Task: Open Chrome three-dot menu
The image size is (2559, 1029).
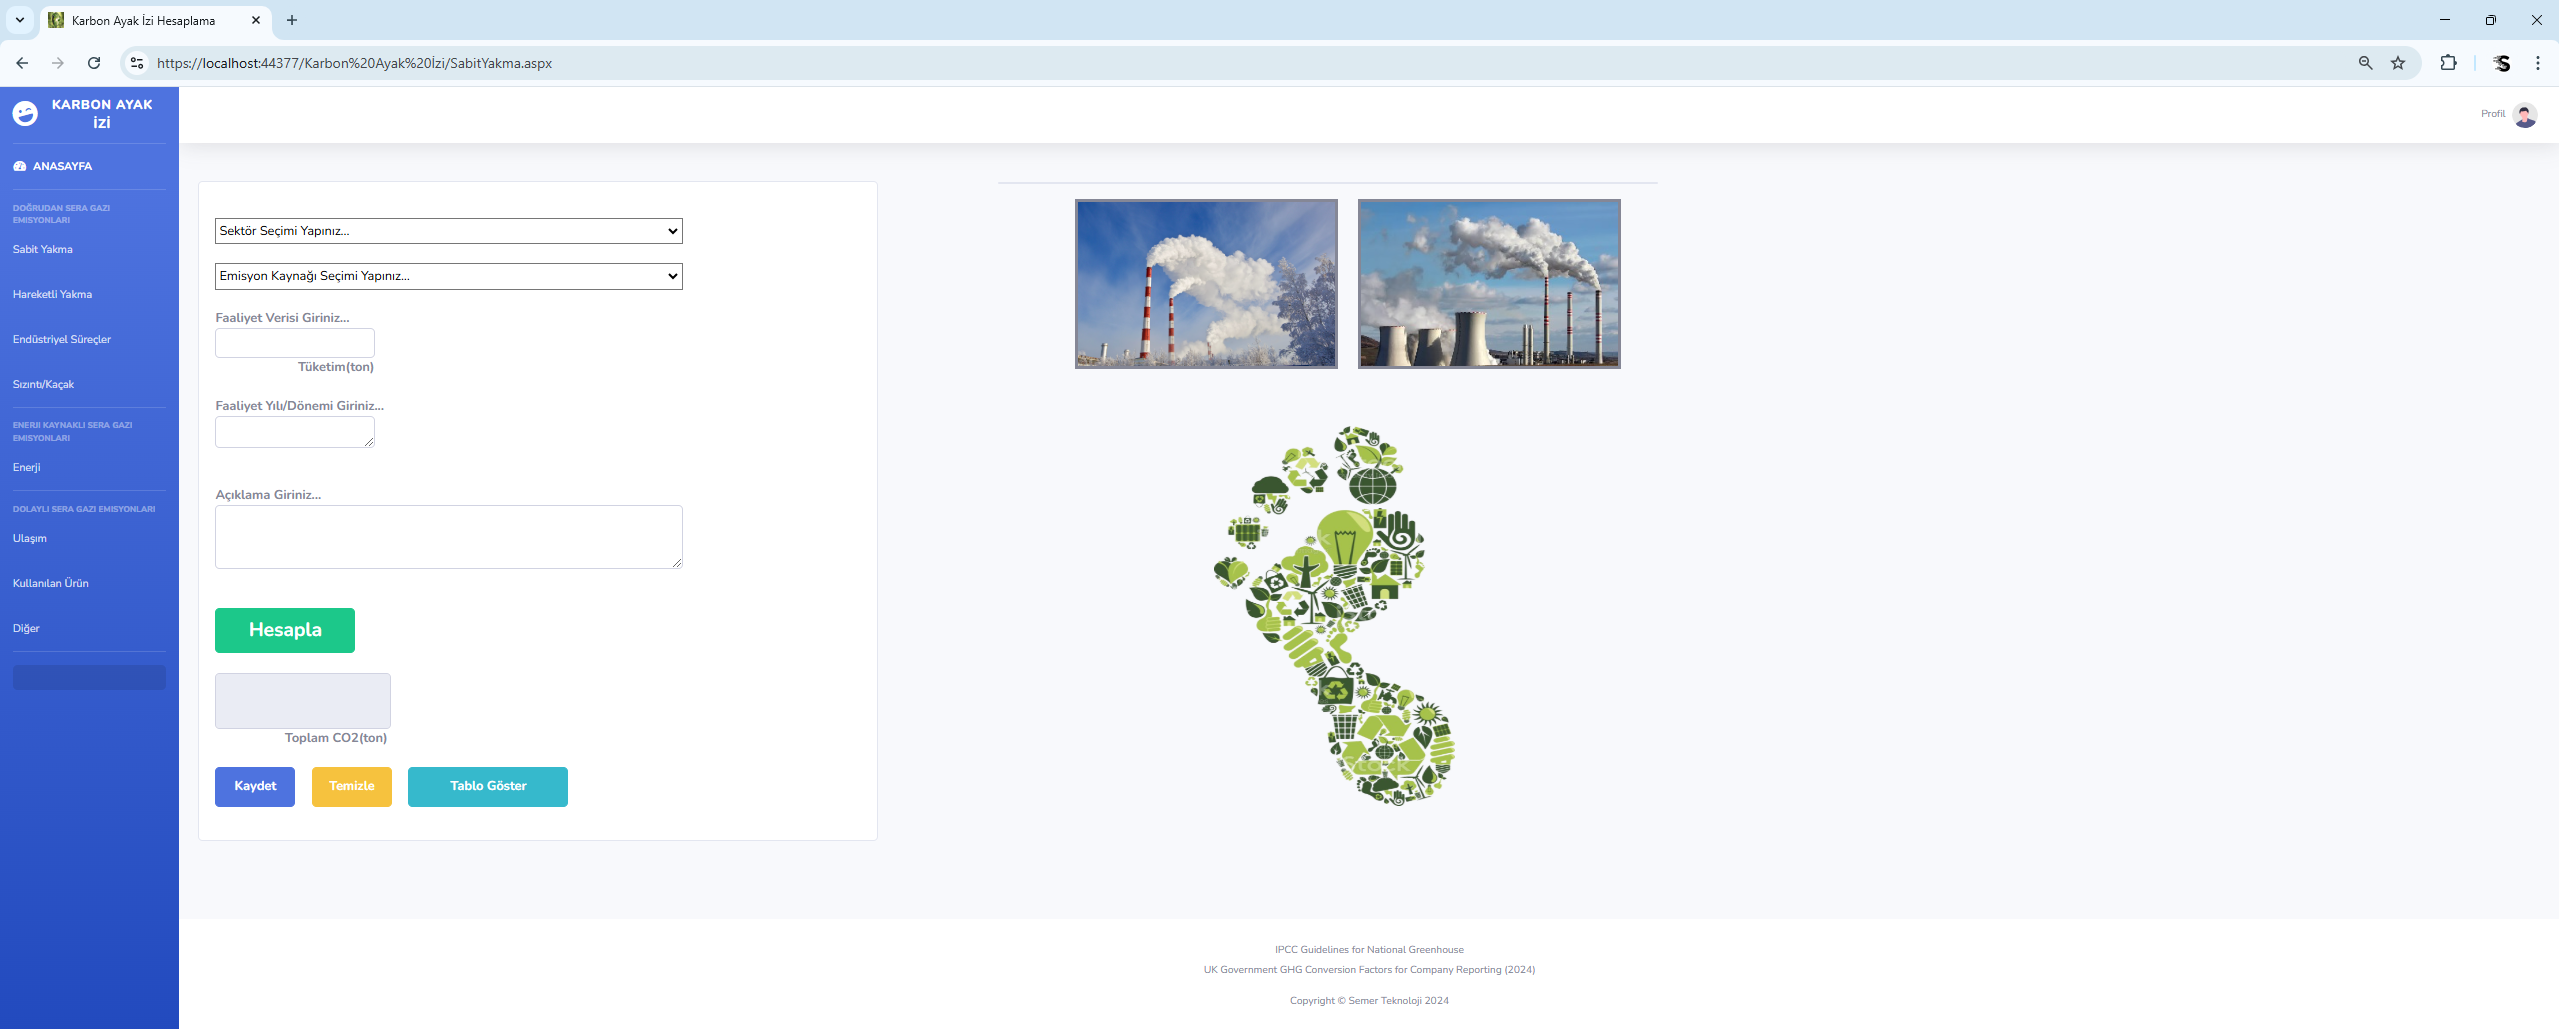Action: (x=2538, y=63)
